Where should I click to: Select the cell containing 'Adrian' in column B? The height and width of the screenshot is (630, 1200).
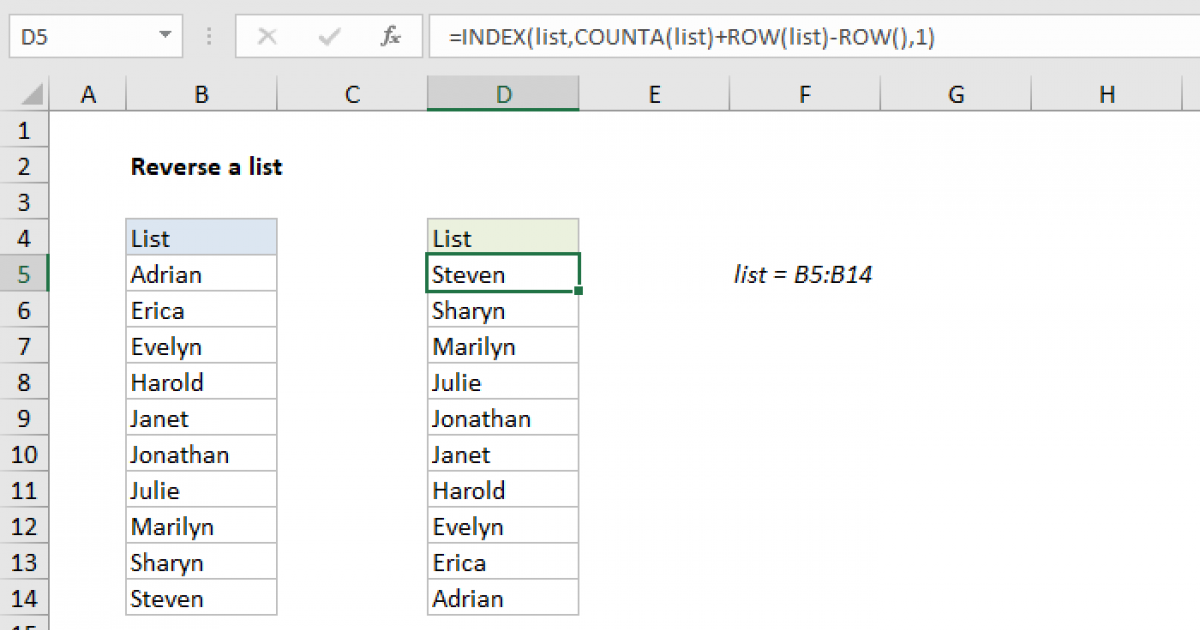(201, 273)
